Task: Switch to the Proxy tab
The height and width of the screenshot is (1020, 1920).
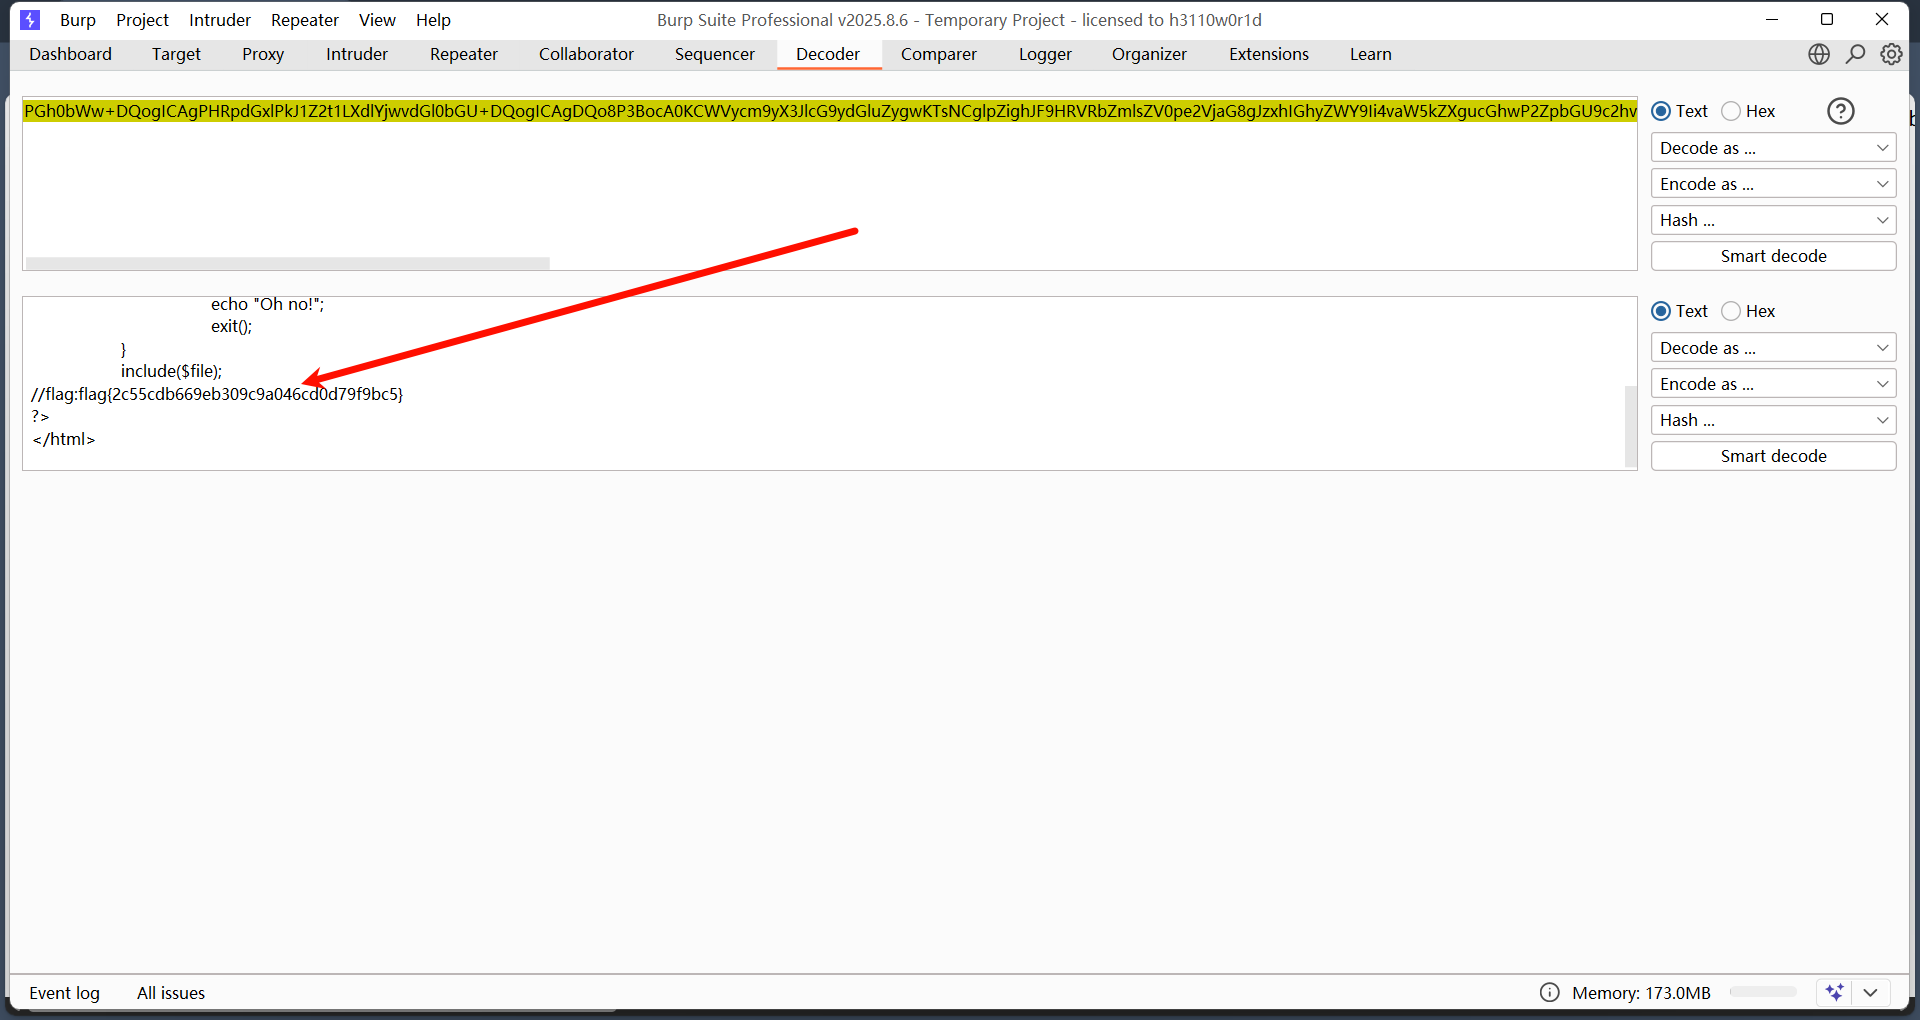Action: pyautogui.click(x=263, y=54)
